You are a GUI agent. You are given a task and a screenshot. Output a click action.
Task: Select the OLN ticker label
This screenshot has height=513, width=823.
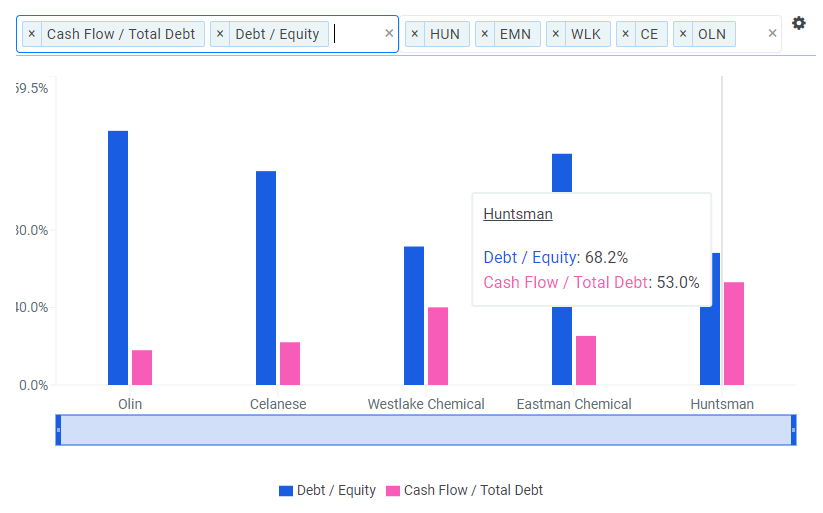pos(712,34)
